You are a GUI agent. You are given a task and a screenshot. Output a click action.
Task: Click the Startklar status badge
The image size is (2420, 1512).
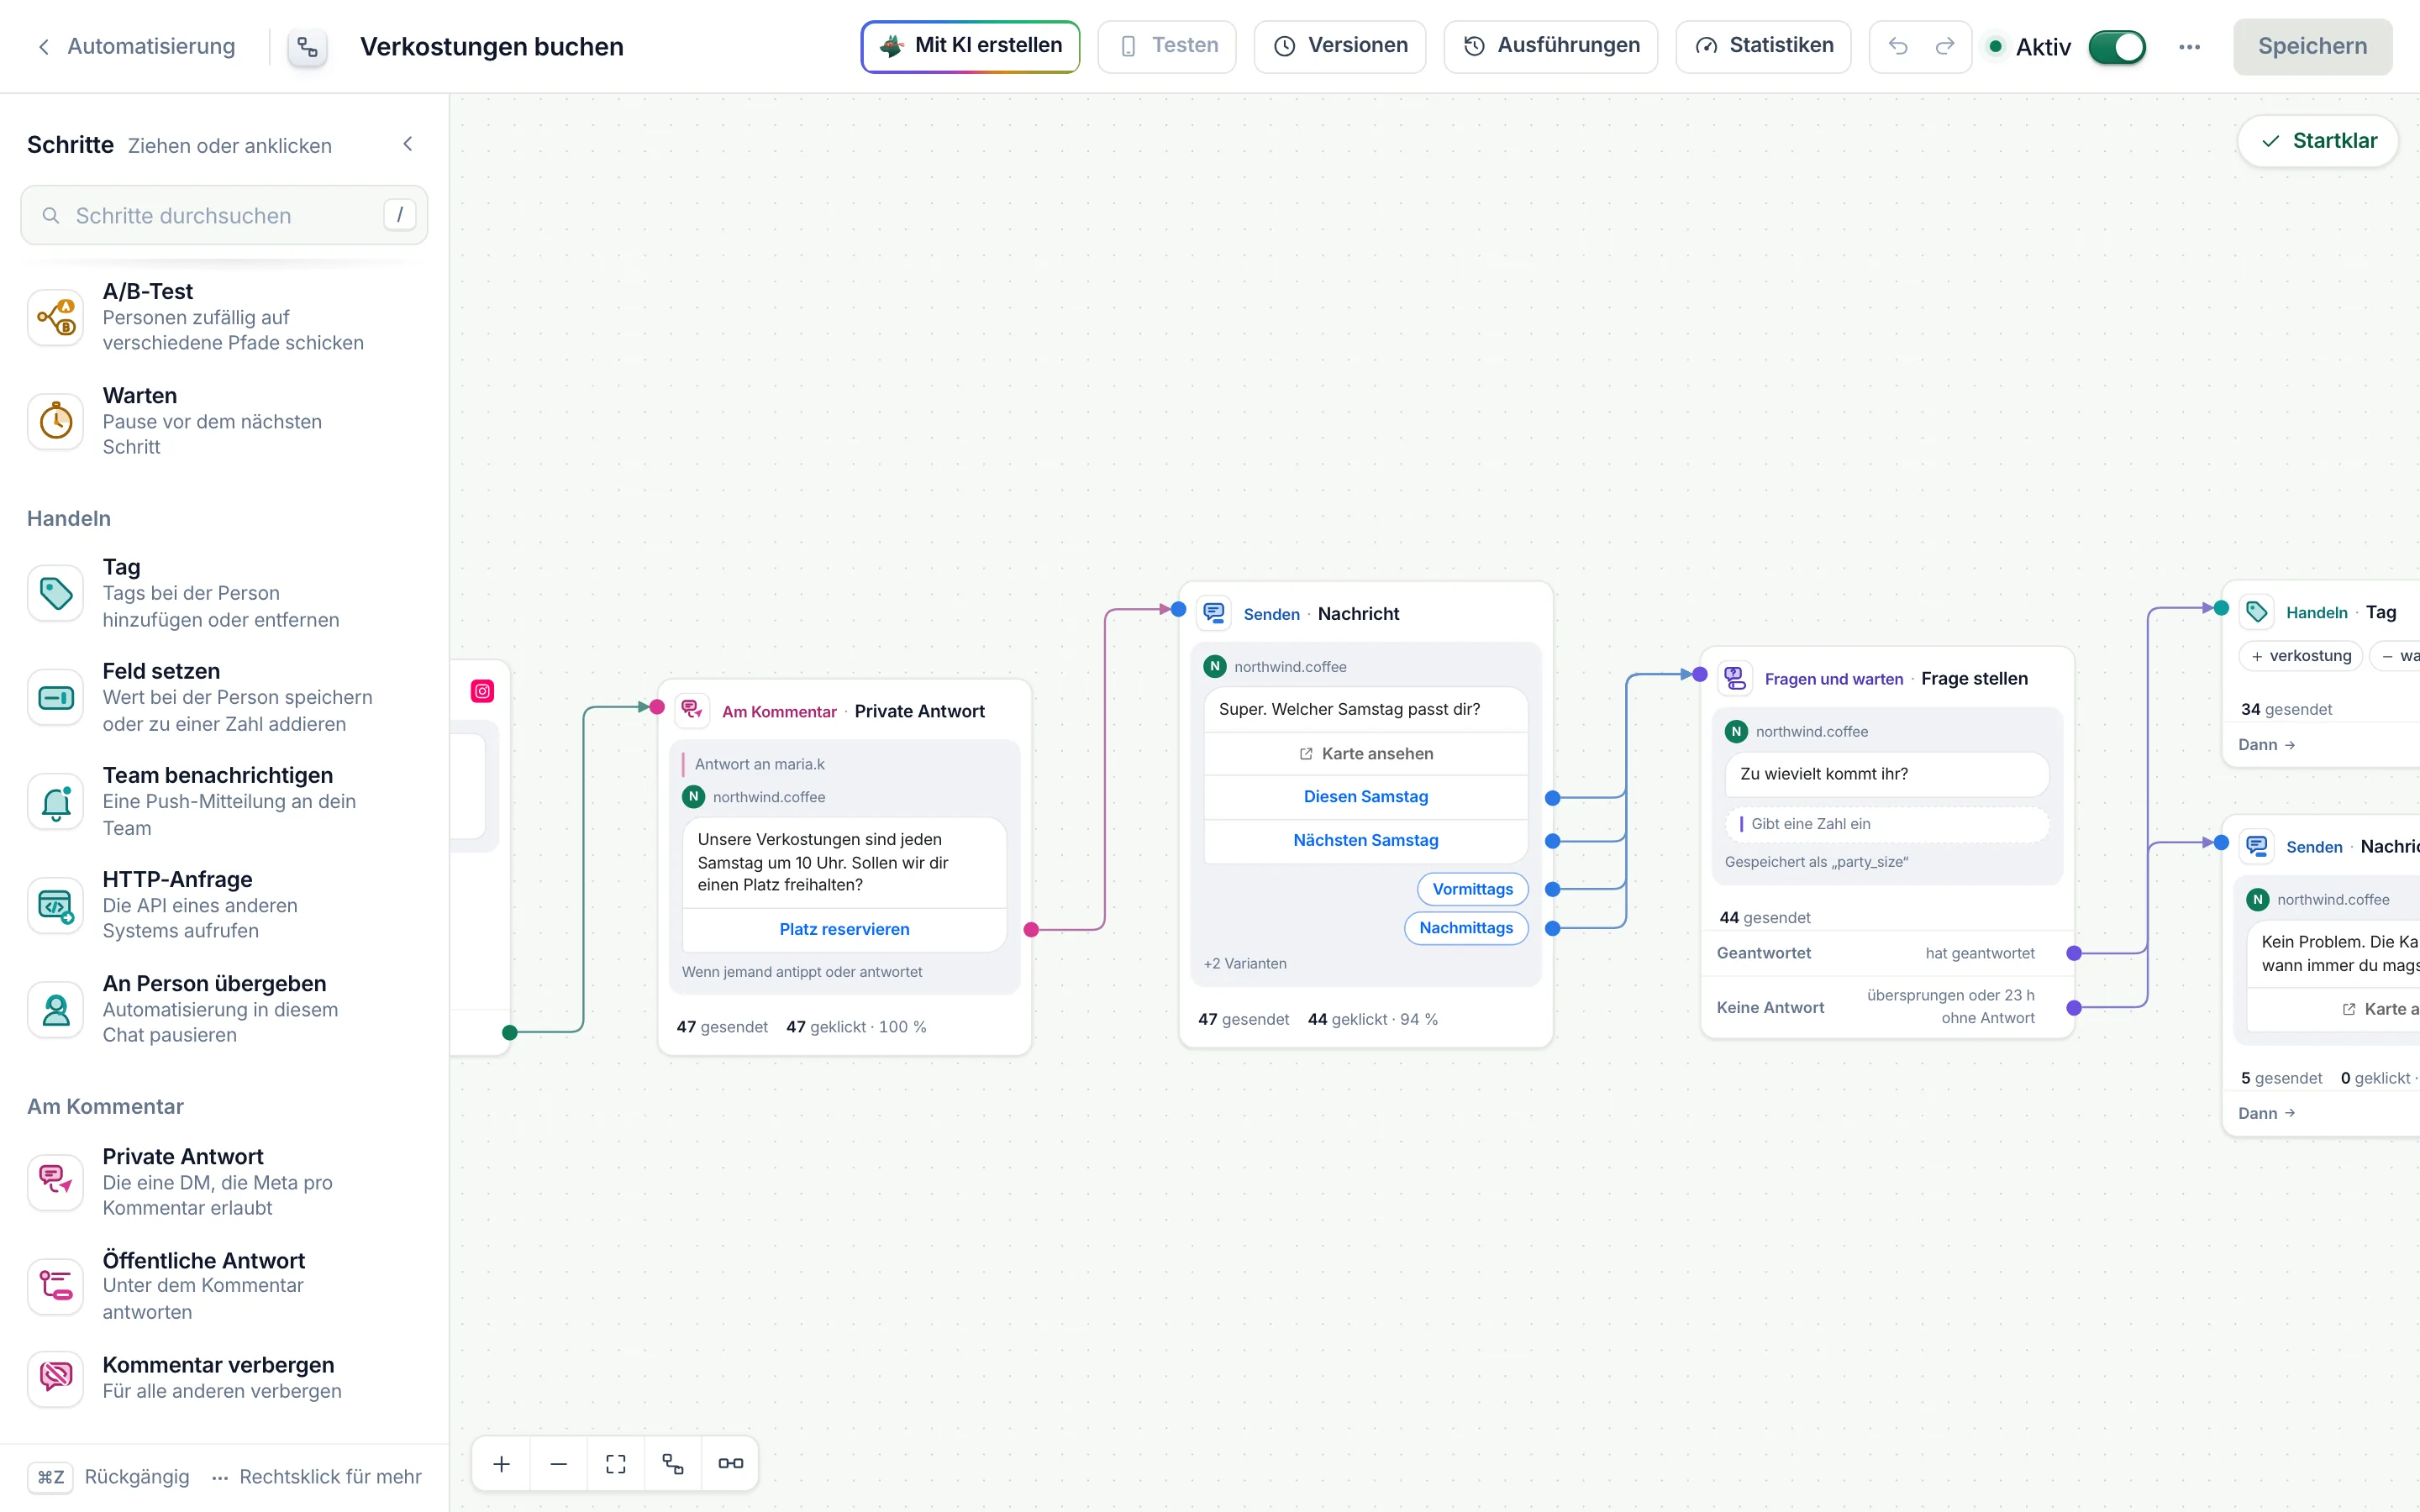(x=2318, y=141)
